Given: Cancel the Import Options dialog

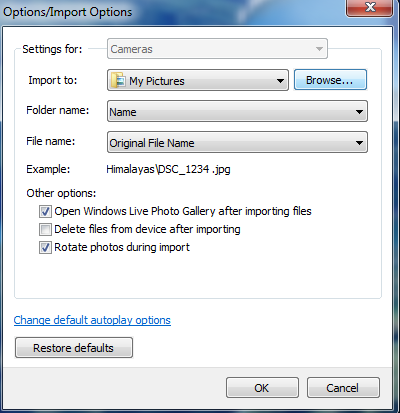Looking at the screenshot, I should tap(343, 388).
